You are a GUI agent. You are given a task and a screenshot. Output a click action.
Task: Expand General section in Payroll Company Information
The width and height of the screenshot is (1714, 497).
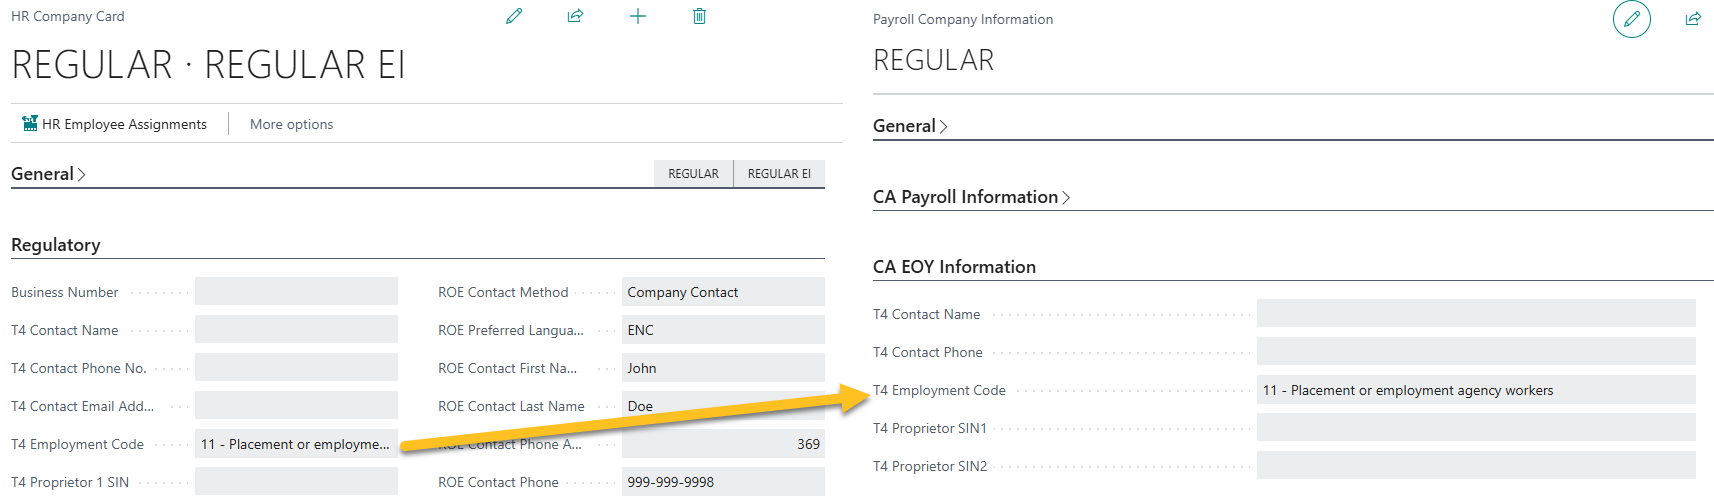click(x=910, y=126)
